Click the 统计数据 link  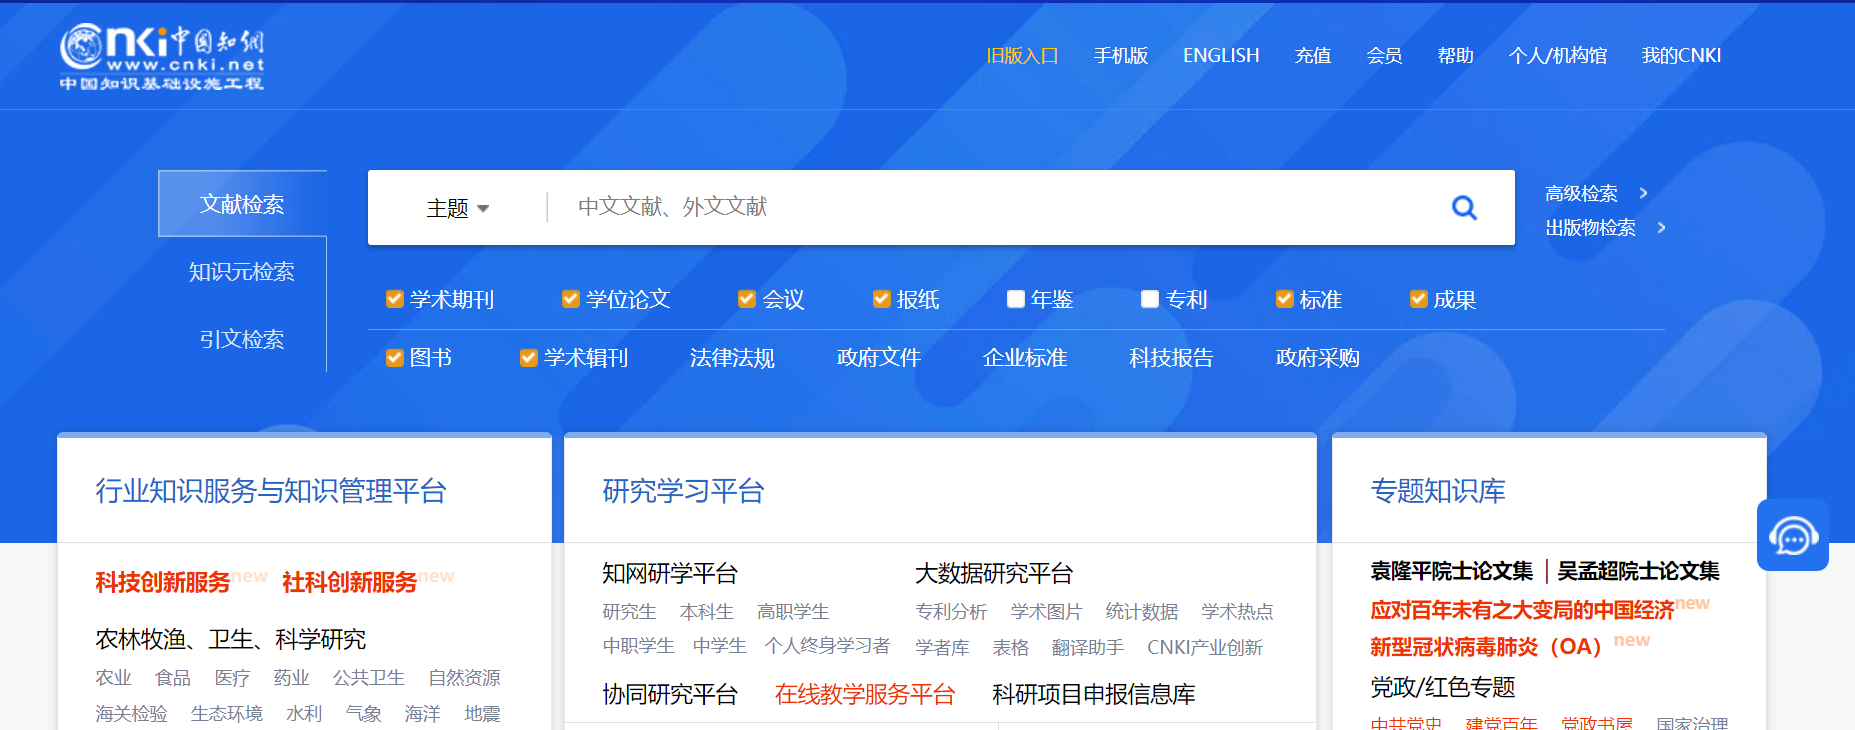coord(1142,612)
